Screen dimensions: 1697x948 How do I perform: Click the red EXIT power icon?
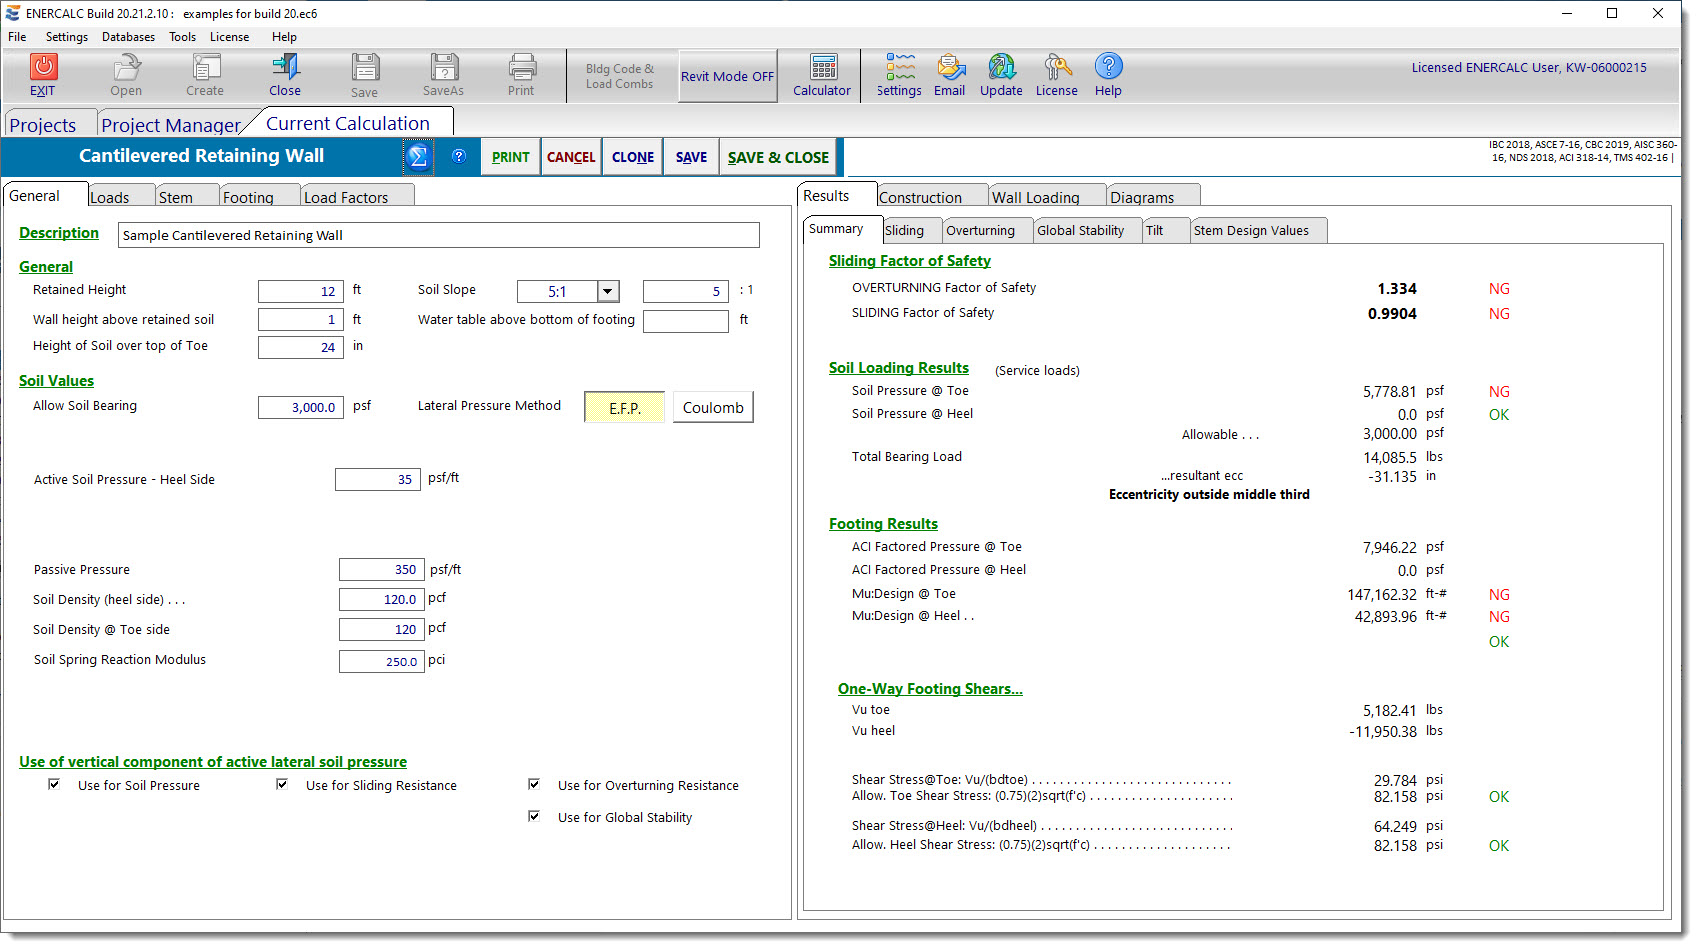tap(43, 67)
